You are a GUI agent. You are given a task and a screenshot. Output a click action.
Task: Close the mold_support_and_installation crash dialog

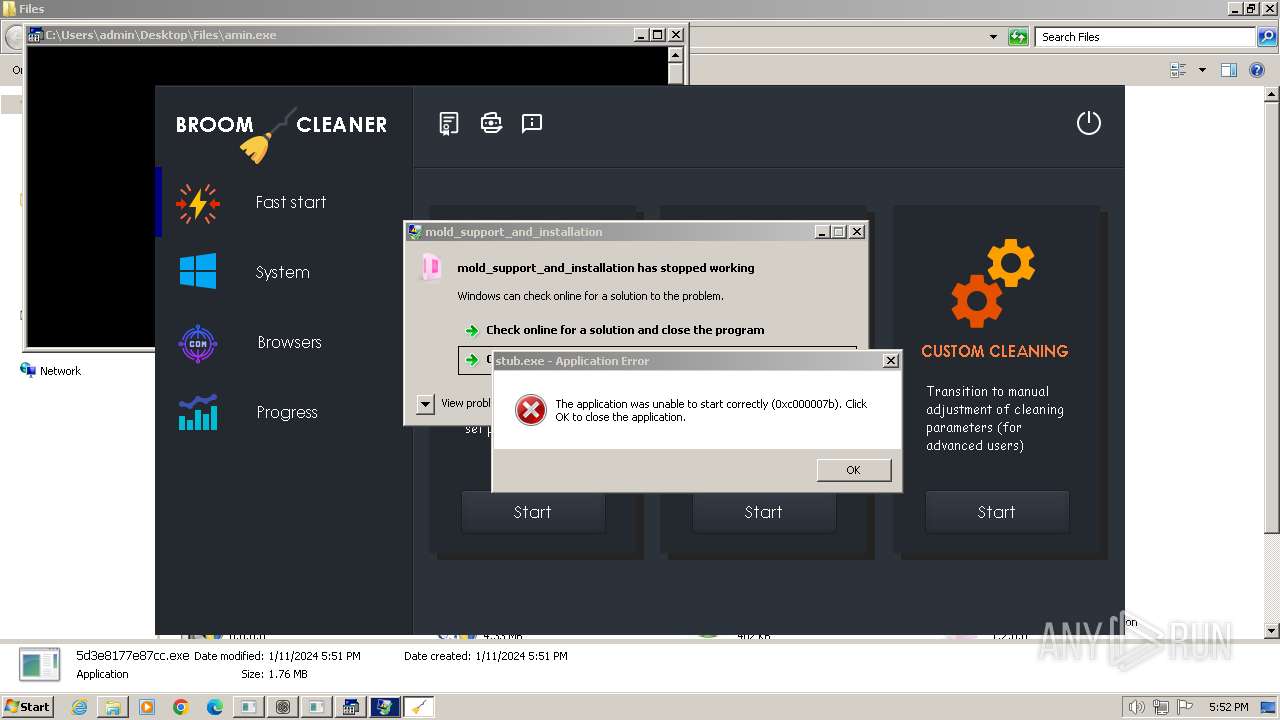[x=857, y=232]
